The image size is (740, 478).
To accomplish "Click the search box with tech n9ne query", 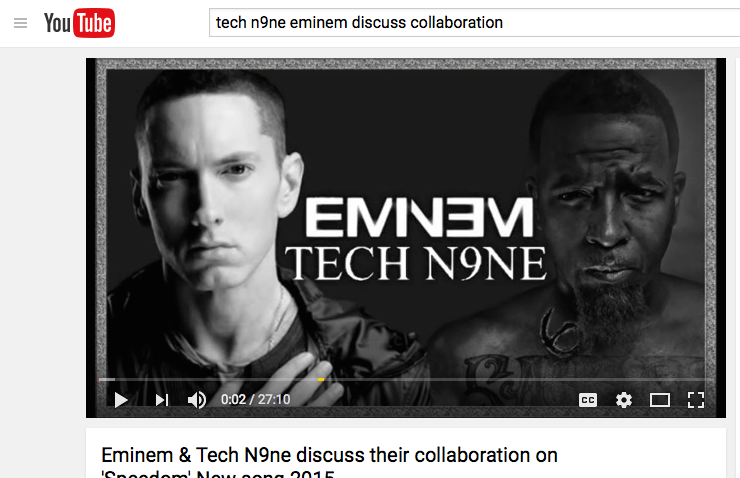I will click(474, 22).
